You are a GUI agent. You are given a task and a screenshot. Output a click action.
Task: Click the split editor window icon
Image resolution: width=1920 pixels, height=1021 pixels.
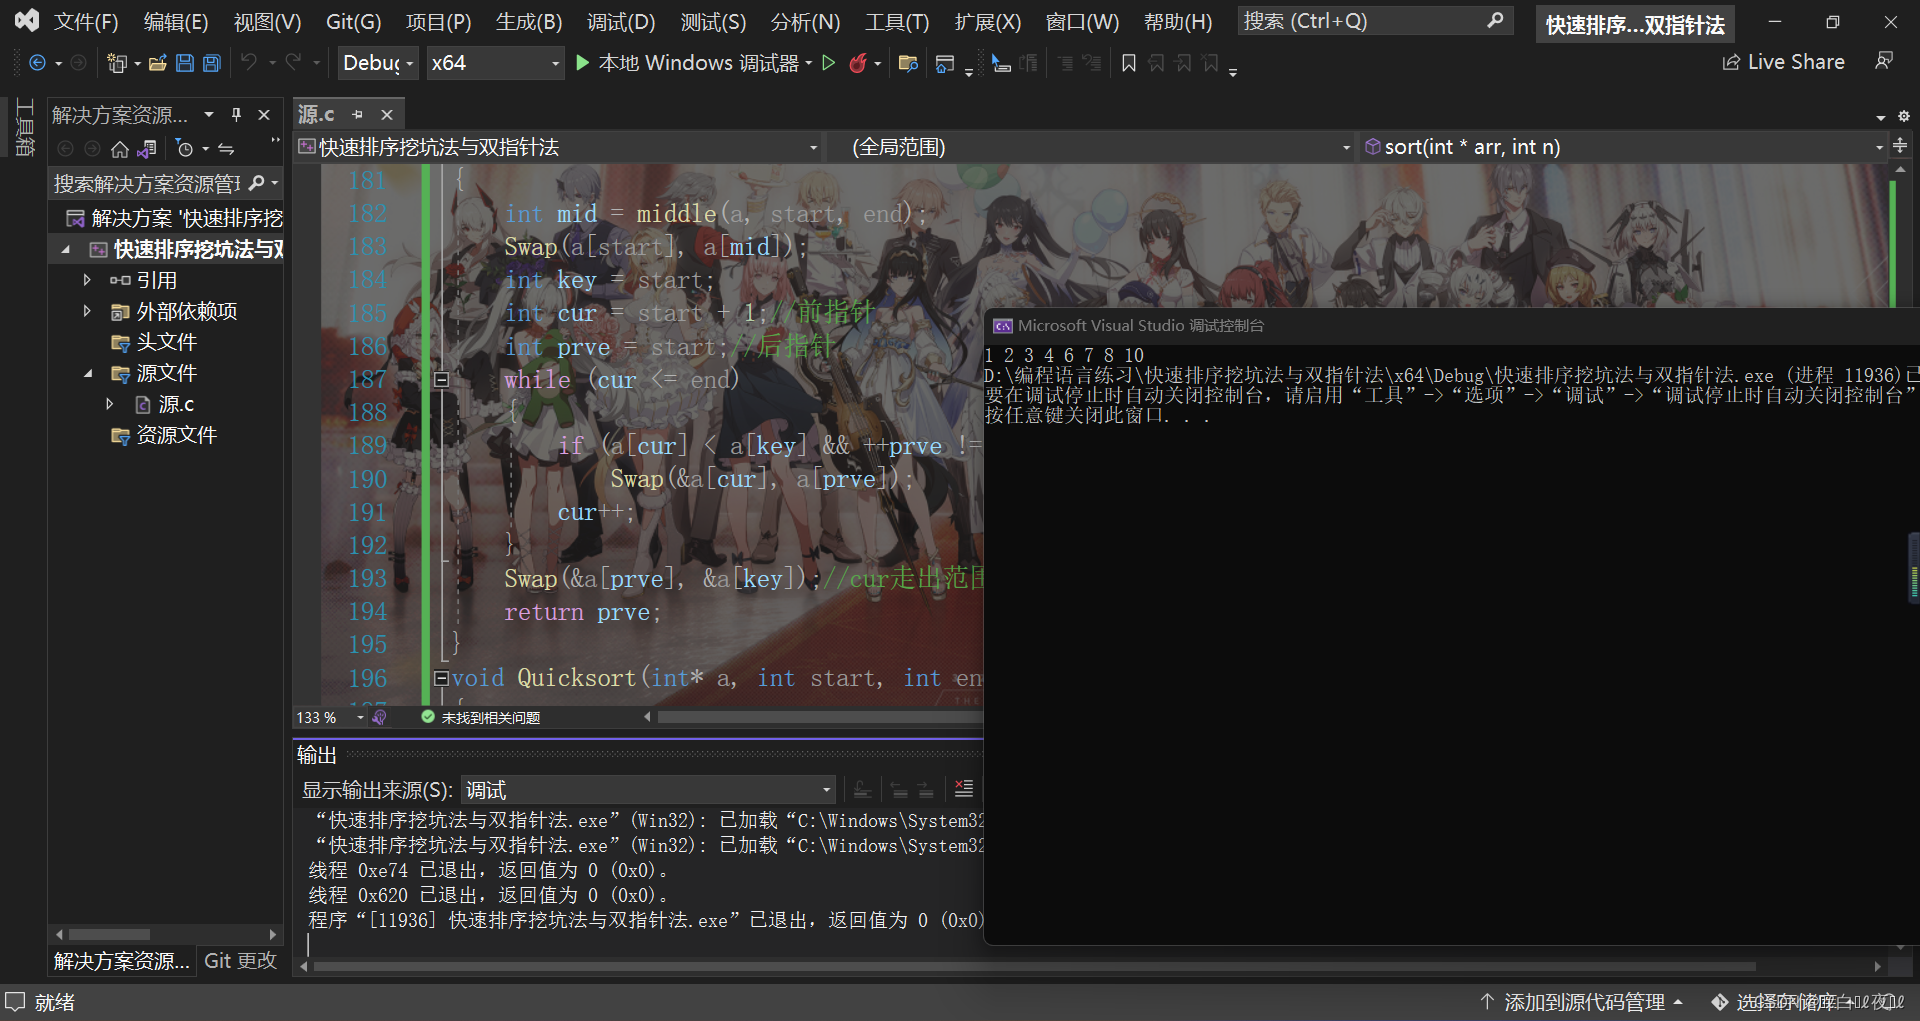1900,146
